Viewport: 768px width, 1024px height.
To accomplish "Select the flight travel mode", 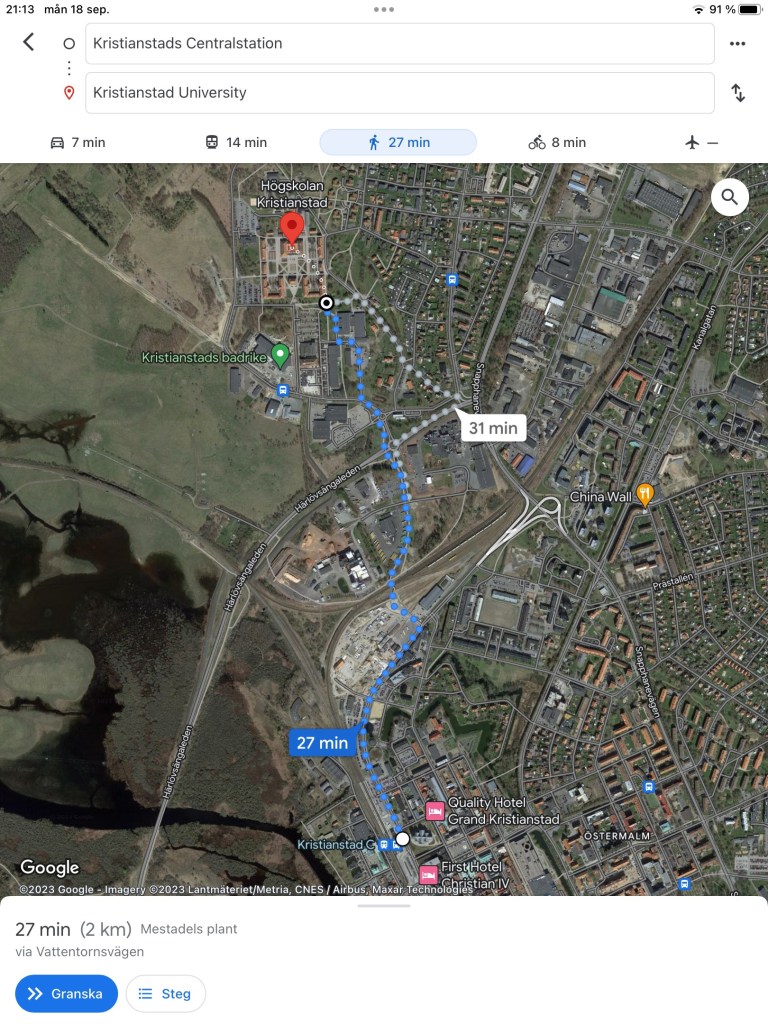I will coord(702,142).
